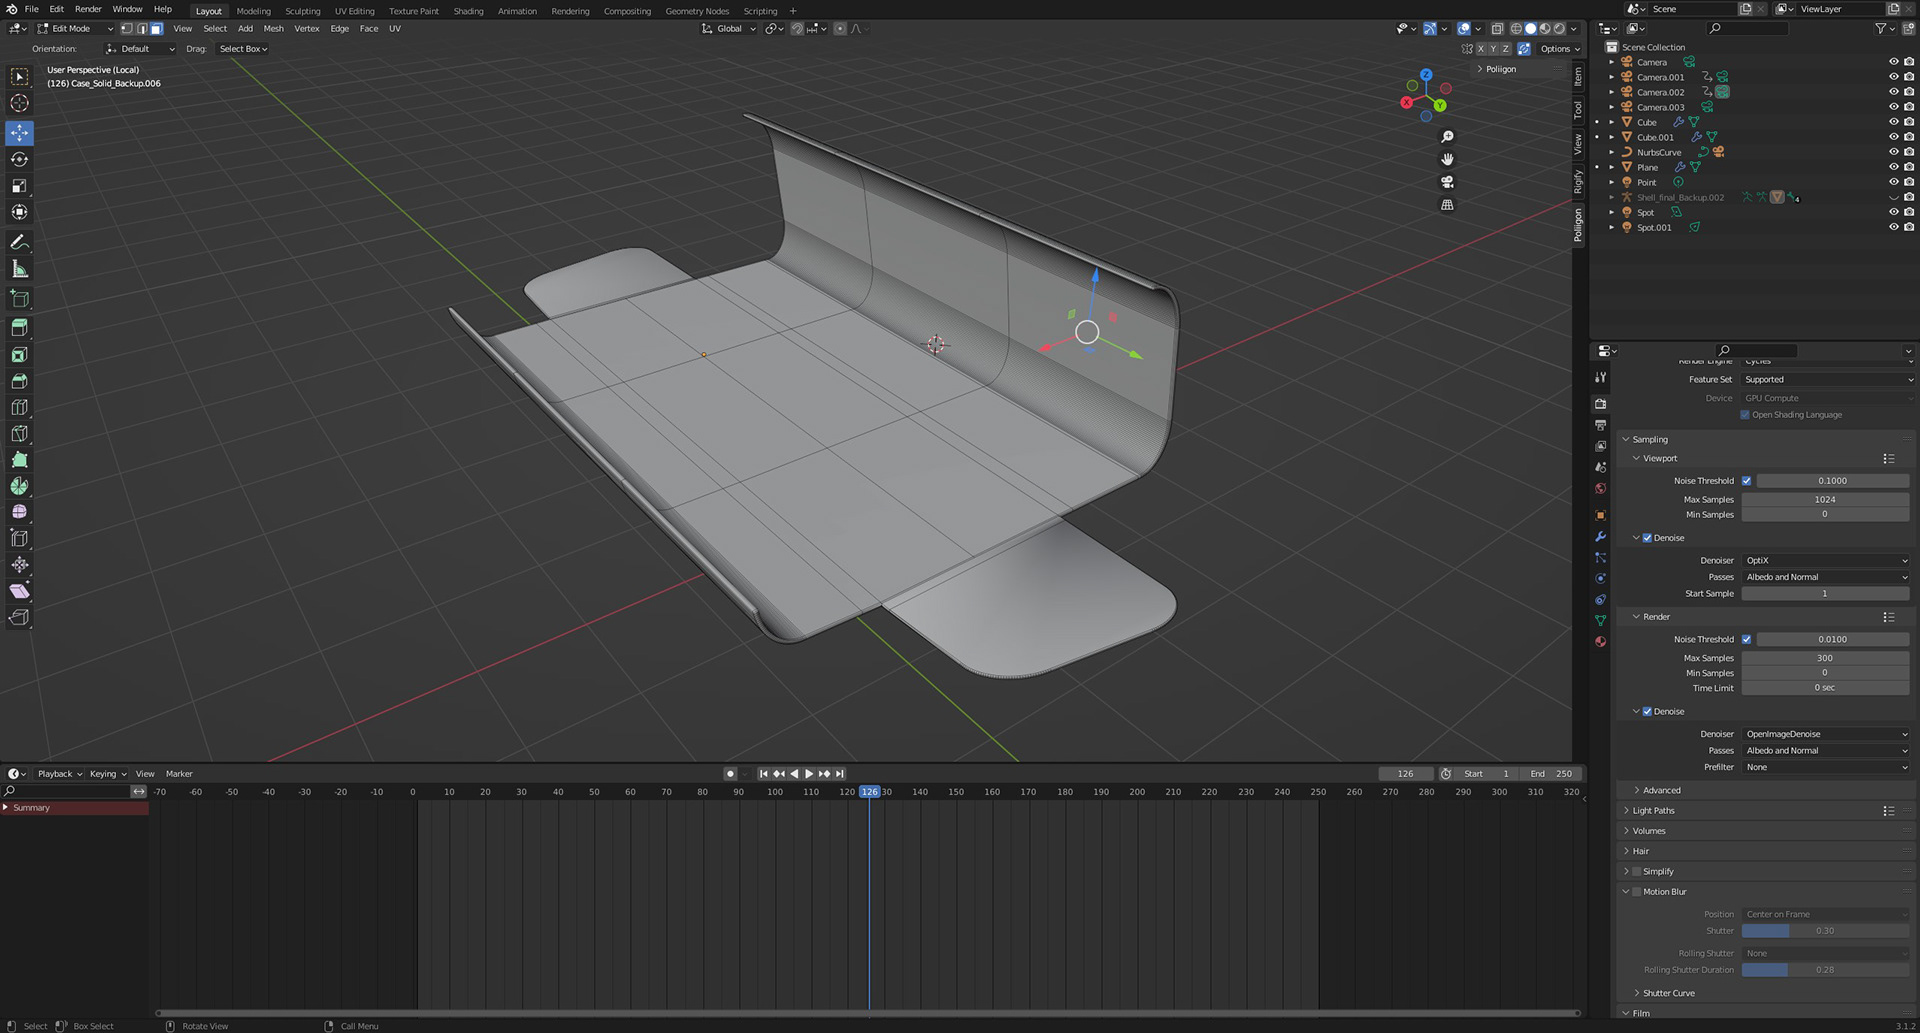
Task: Select the Rip Region tool
Action: pyautogui.click(x=19, y=617)
